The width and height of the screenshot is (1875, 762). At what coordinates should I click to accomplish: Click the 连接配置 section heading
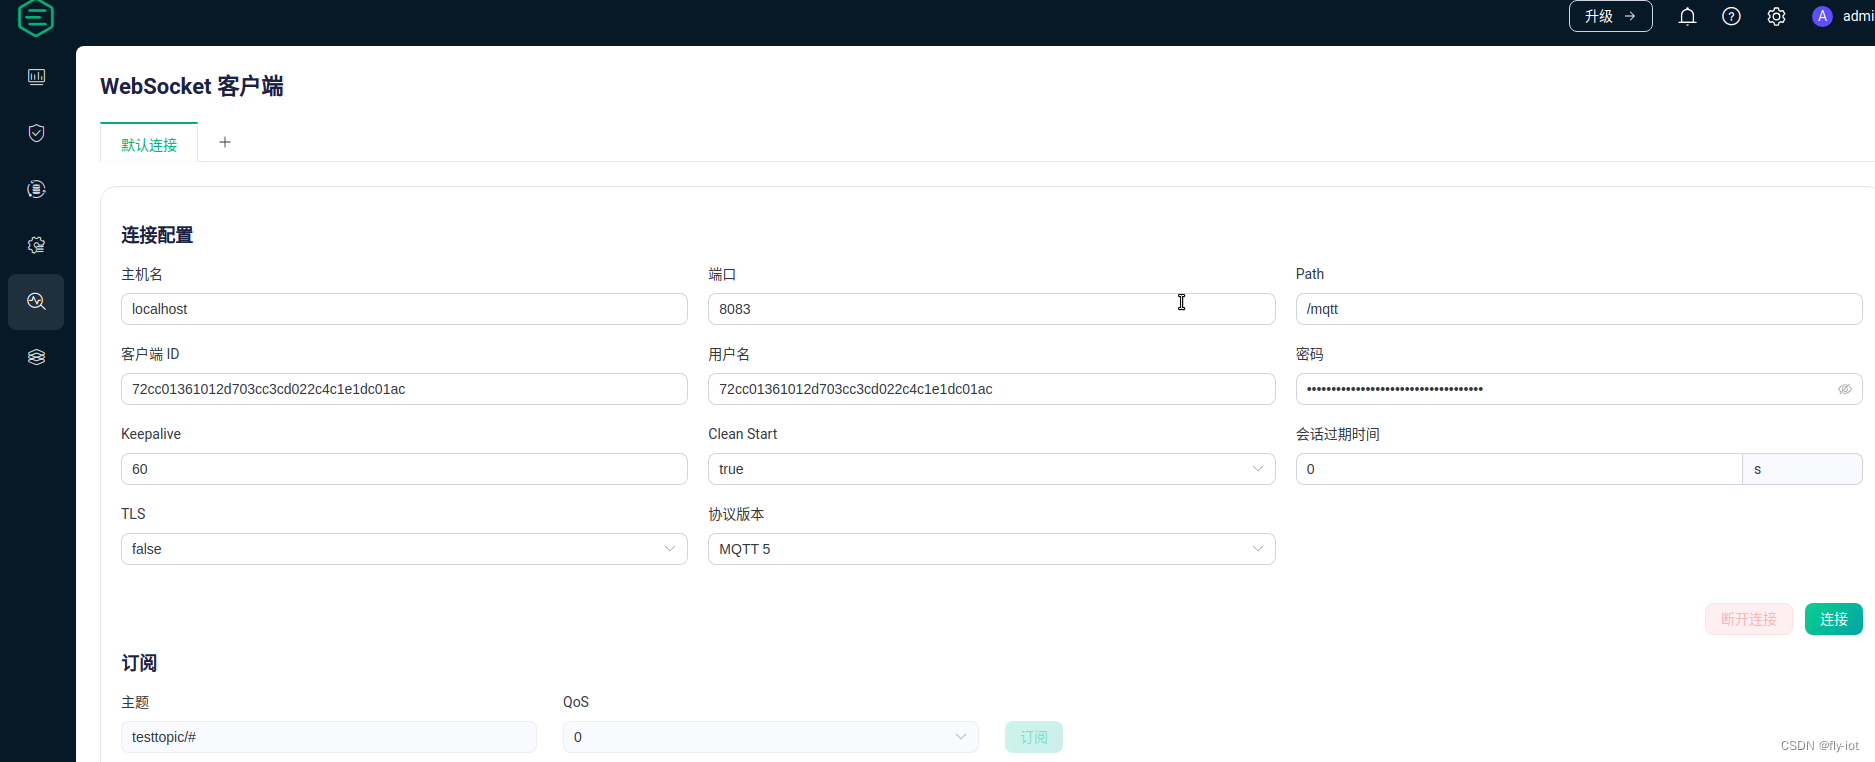click(157, 235)
